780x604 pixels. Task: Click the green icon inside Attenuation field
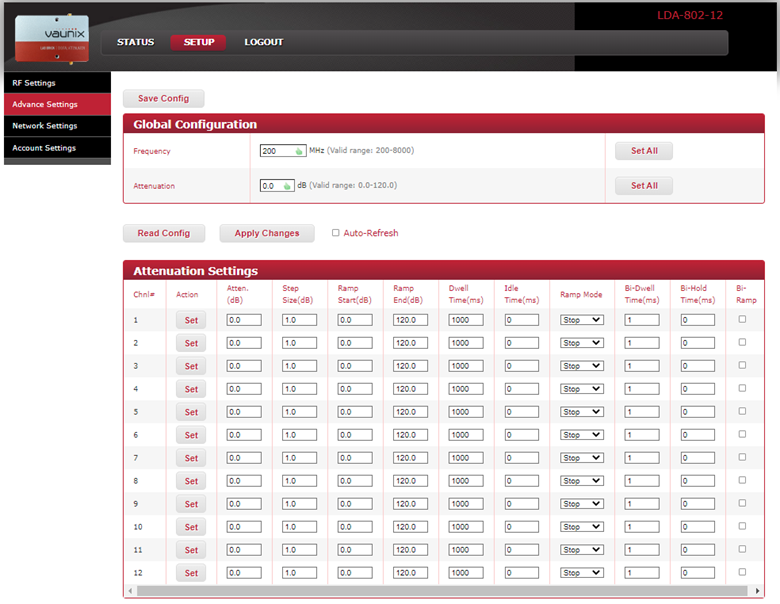(288, 186)
